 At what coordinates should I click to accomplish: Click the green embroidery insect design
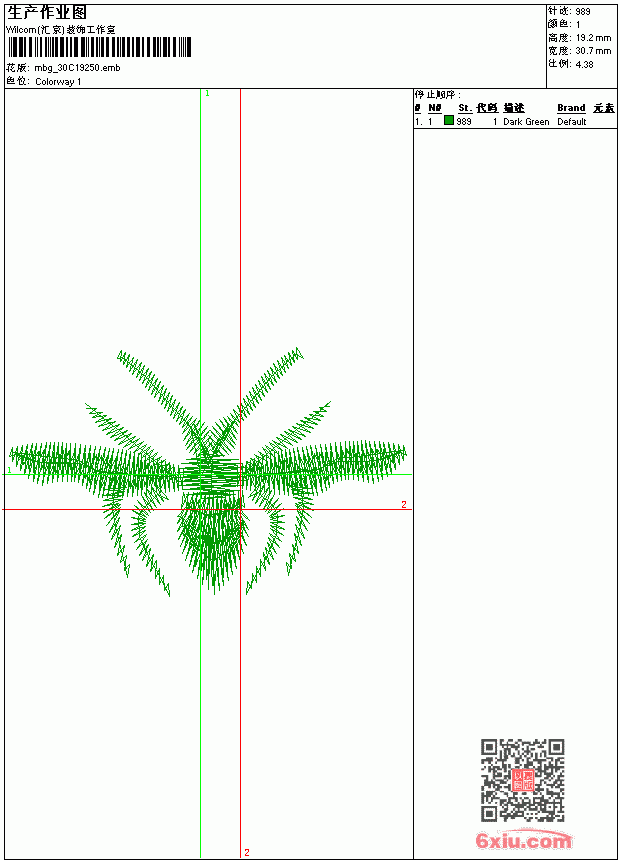[x=208, y=472]
